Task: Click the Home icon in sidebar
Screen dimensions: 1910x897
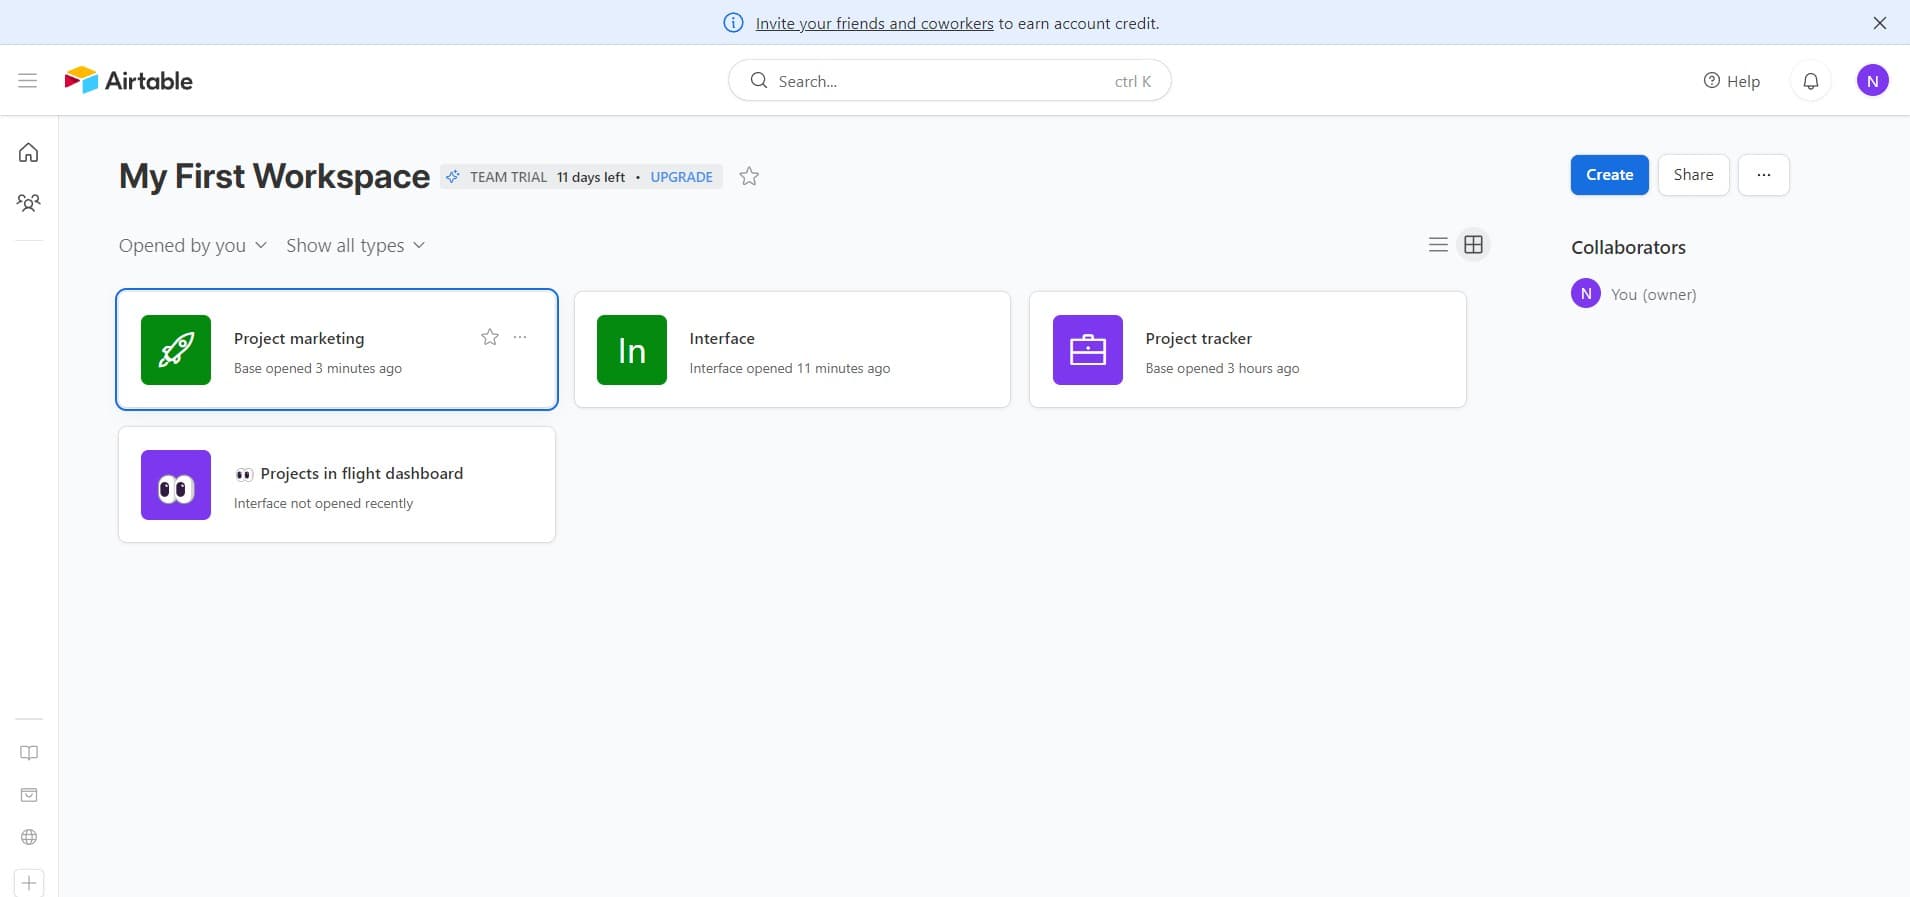Action: coord(29,152)
